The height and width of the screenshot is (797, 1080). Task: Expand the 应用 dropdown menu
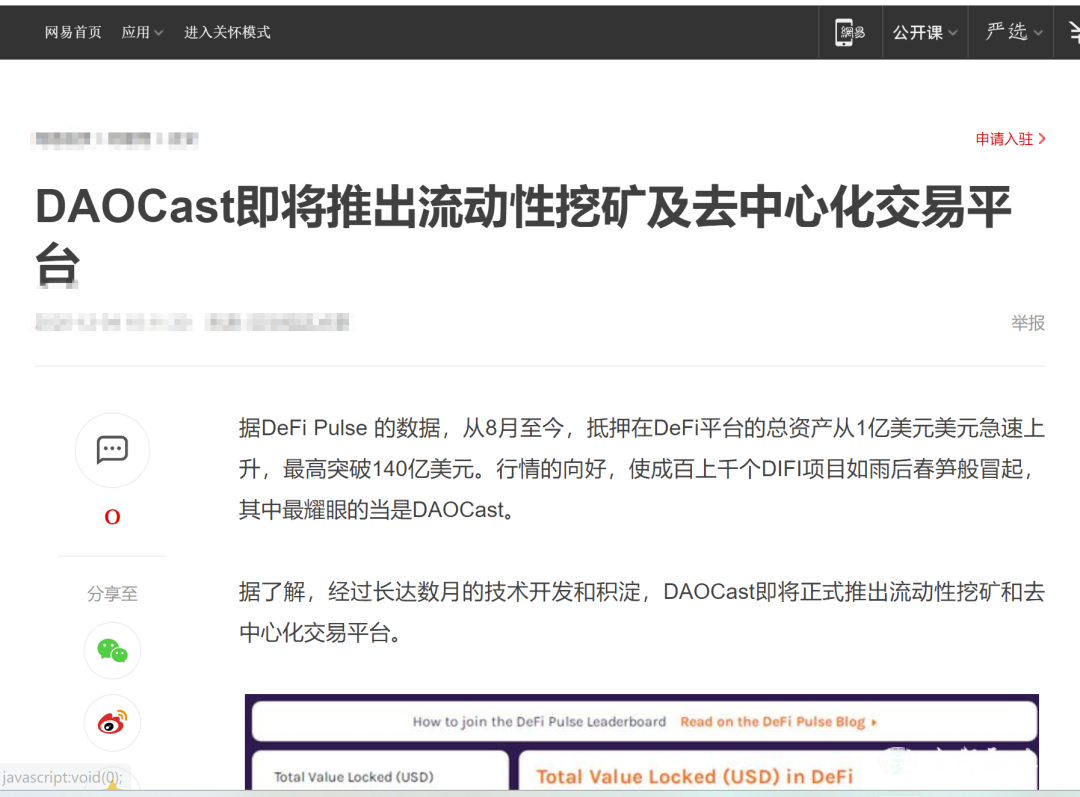[x=142, y=32]
